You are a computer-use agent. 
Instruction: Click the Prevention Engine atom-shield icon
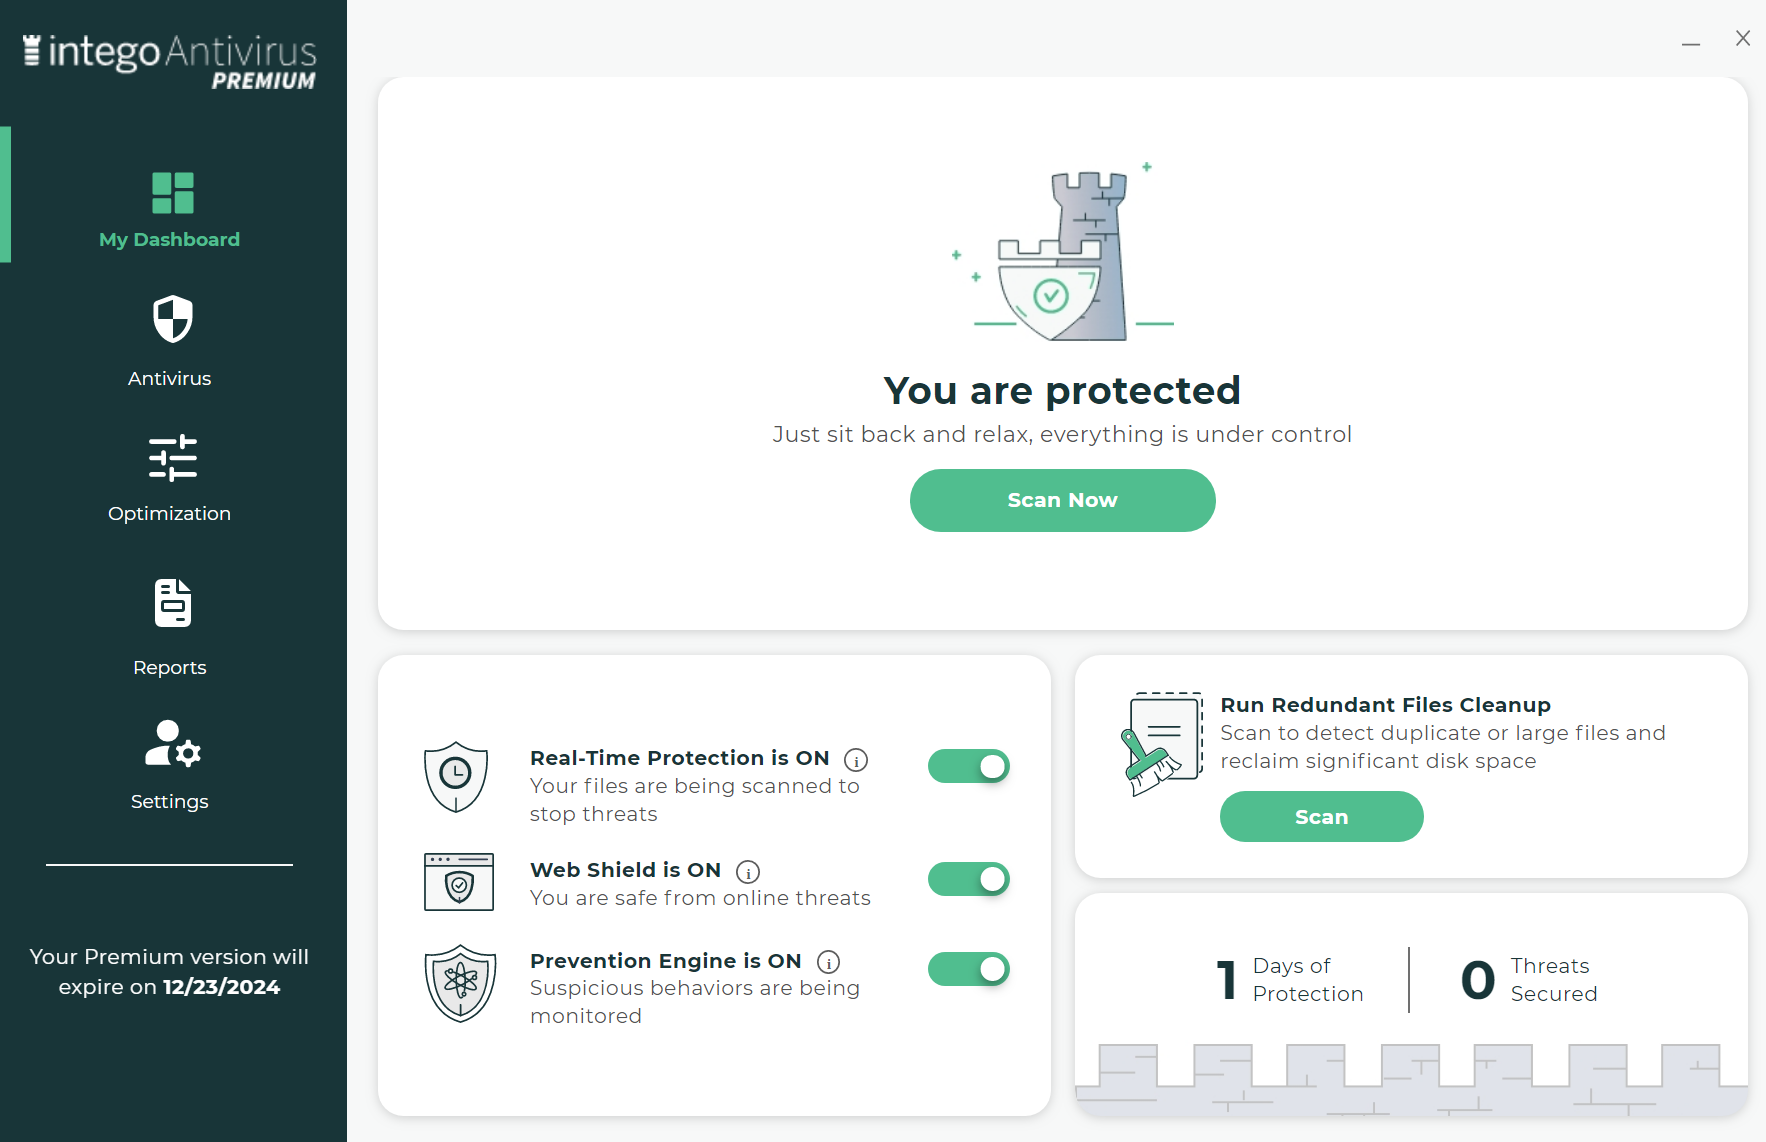tap(460, 984)
